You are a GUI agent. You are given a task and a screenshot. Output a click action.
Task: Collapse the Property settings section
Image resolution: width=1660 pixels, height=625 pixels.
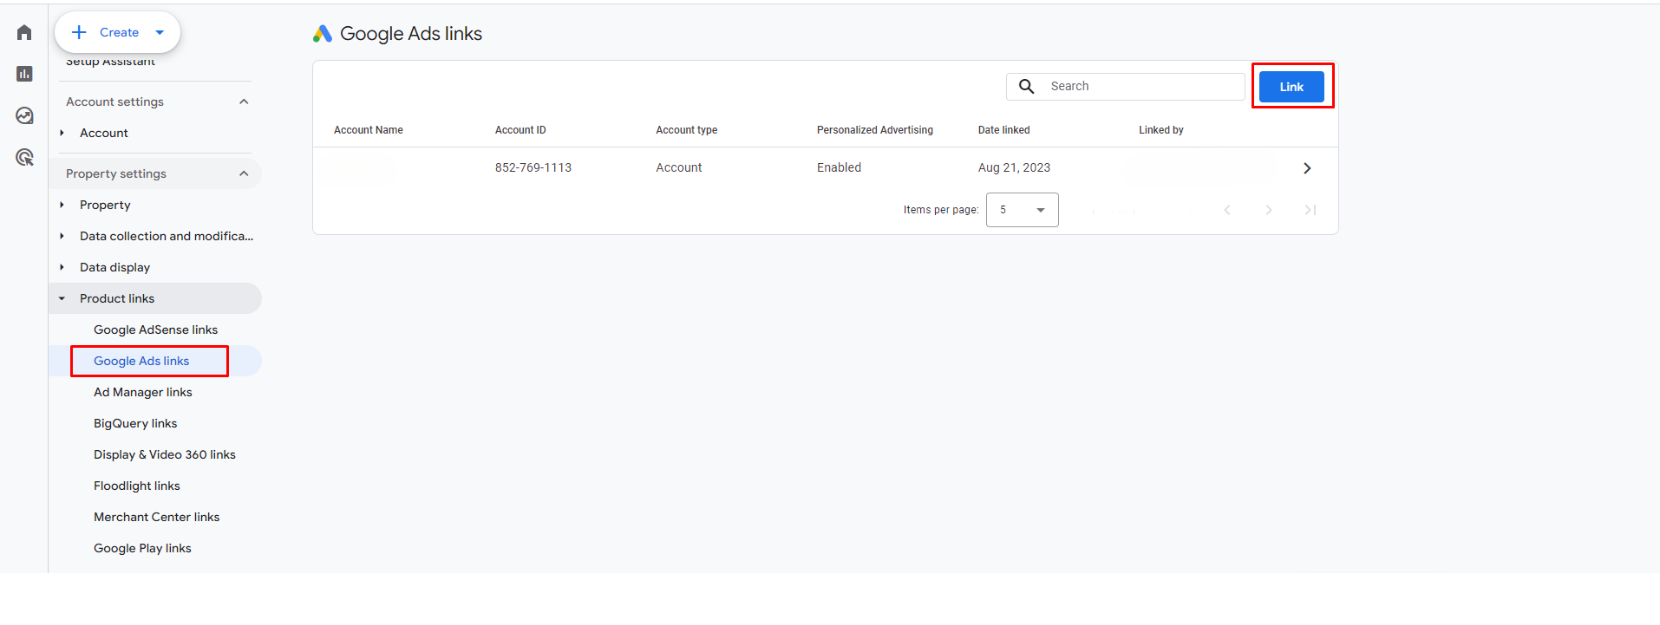[243, 174]
